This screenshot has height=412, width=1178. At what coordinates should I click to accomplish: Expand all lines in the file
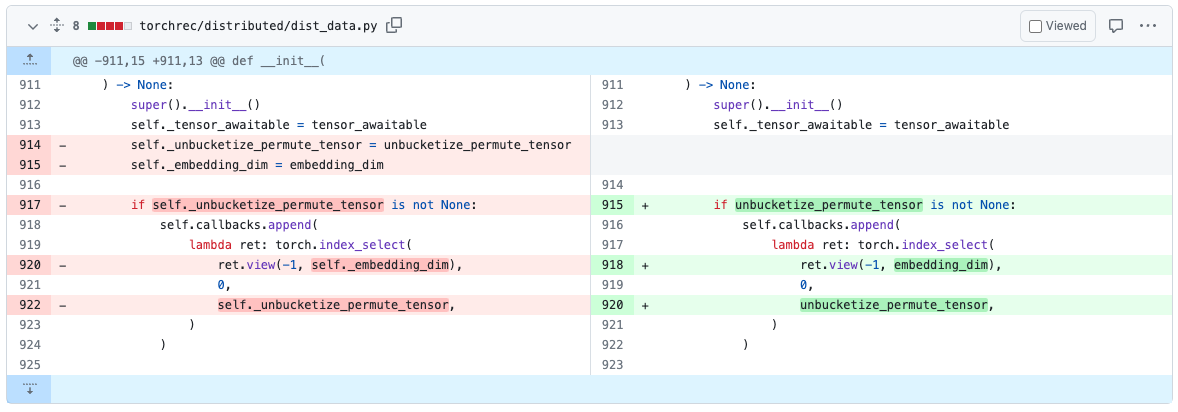coord(56,25)
